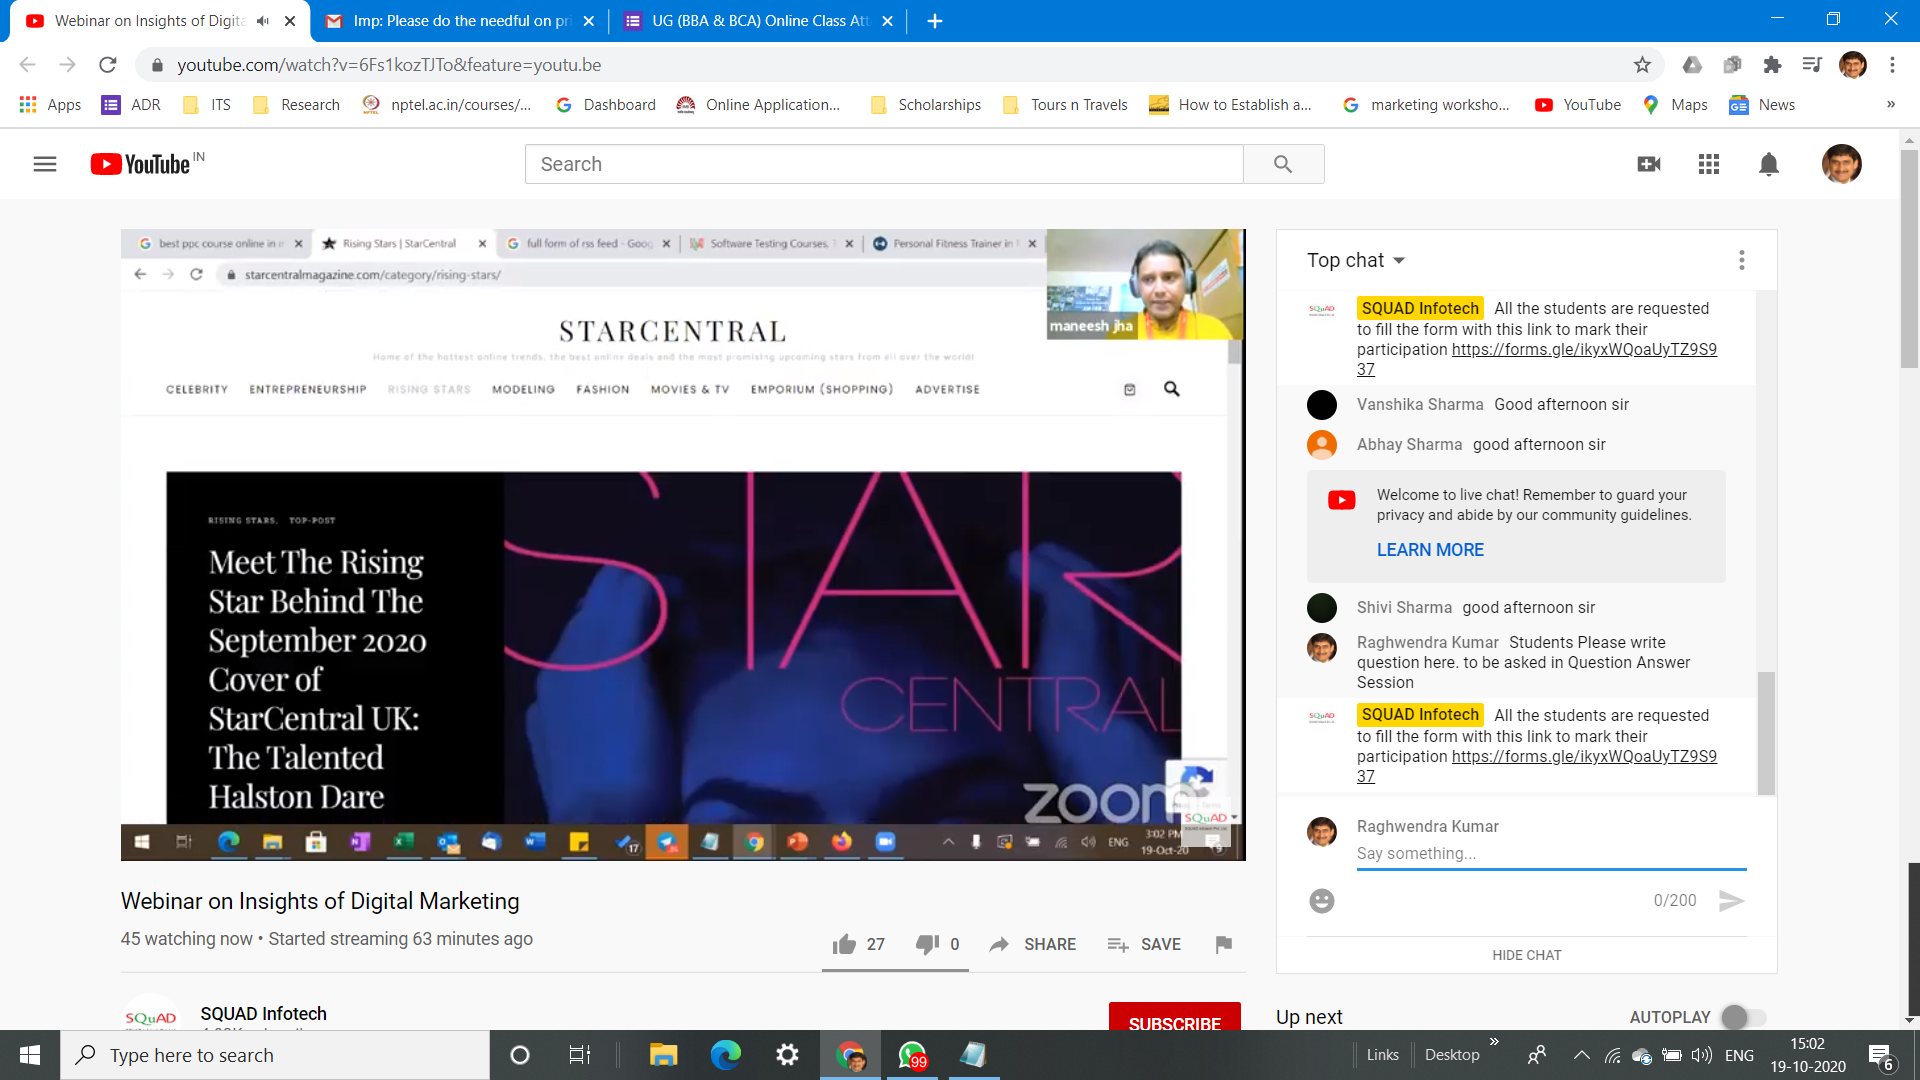Open the YouTube account avatar menu
This screenshot has height=1080, width=1920.
pos(1841,164)
